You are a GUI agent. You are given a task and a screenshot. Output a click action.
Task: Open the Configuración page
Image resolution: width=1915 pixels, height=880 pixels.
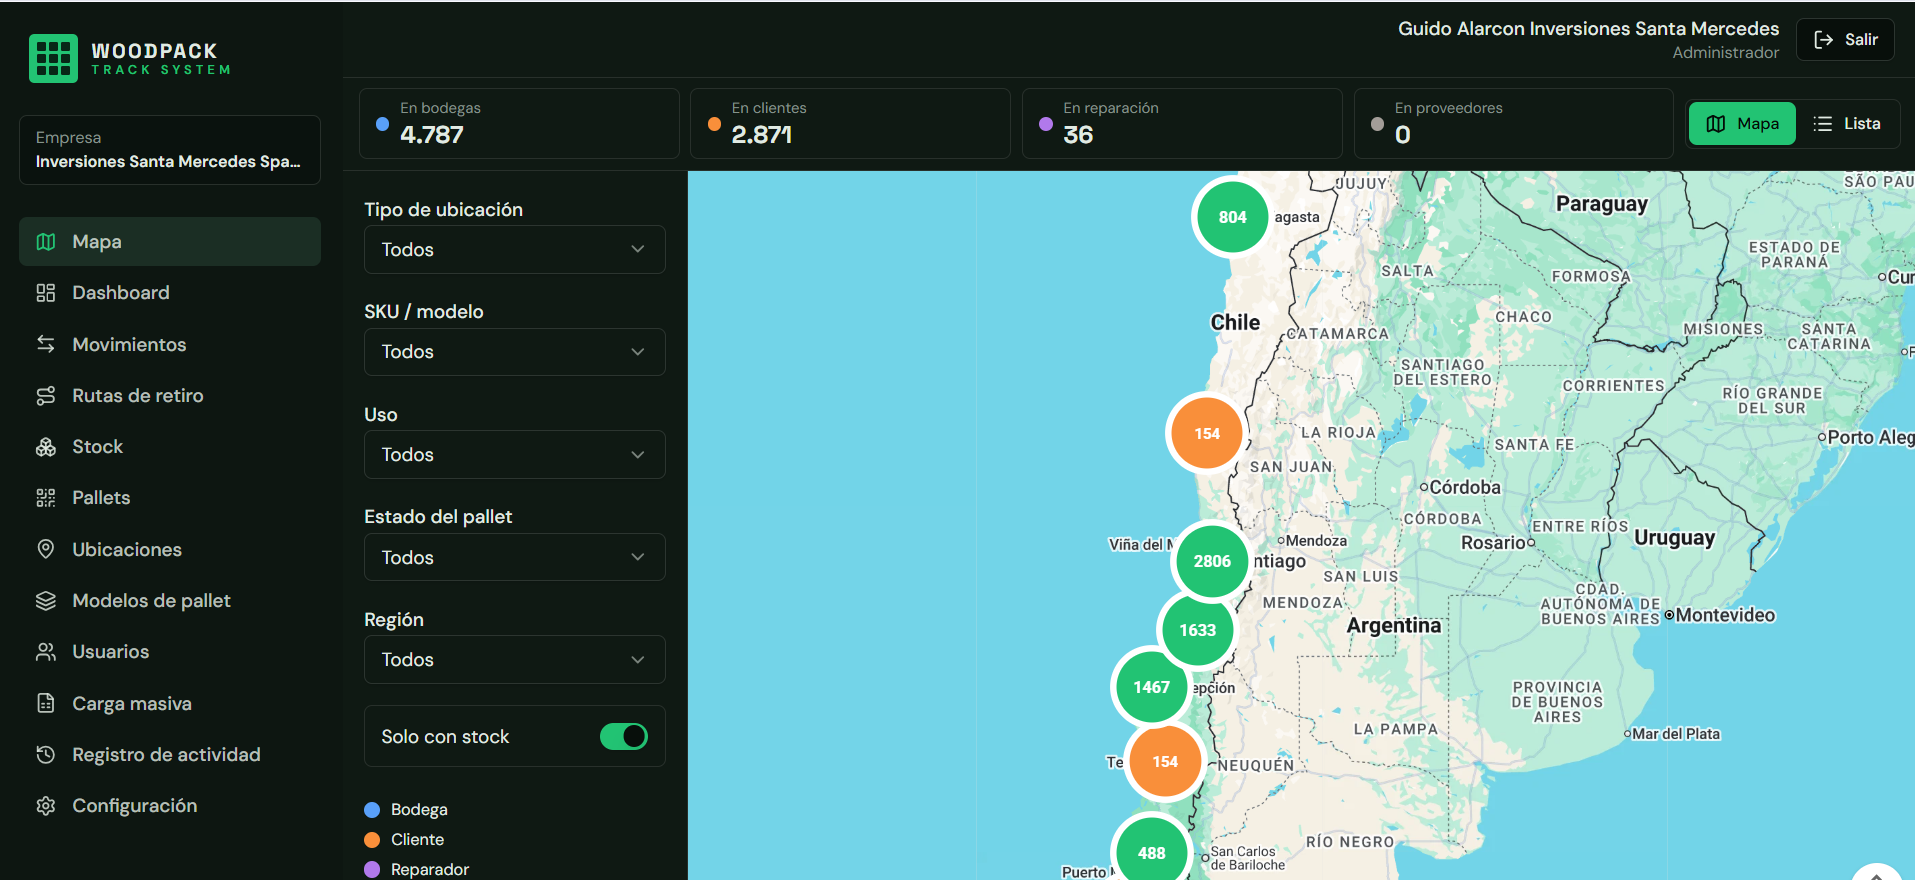click(170, 806)
